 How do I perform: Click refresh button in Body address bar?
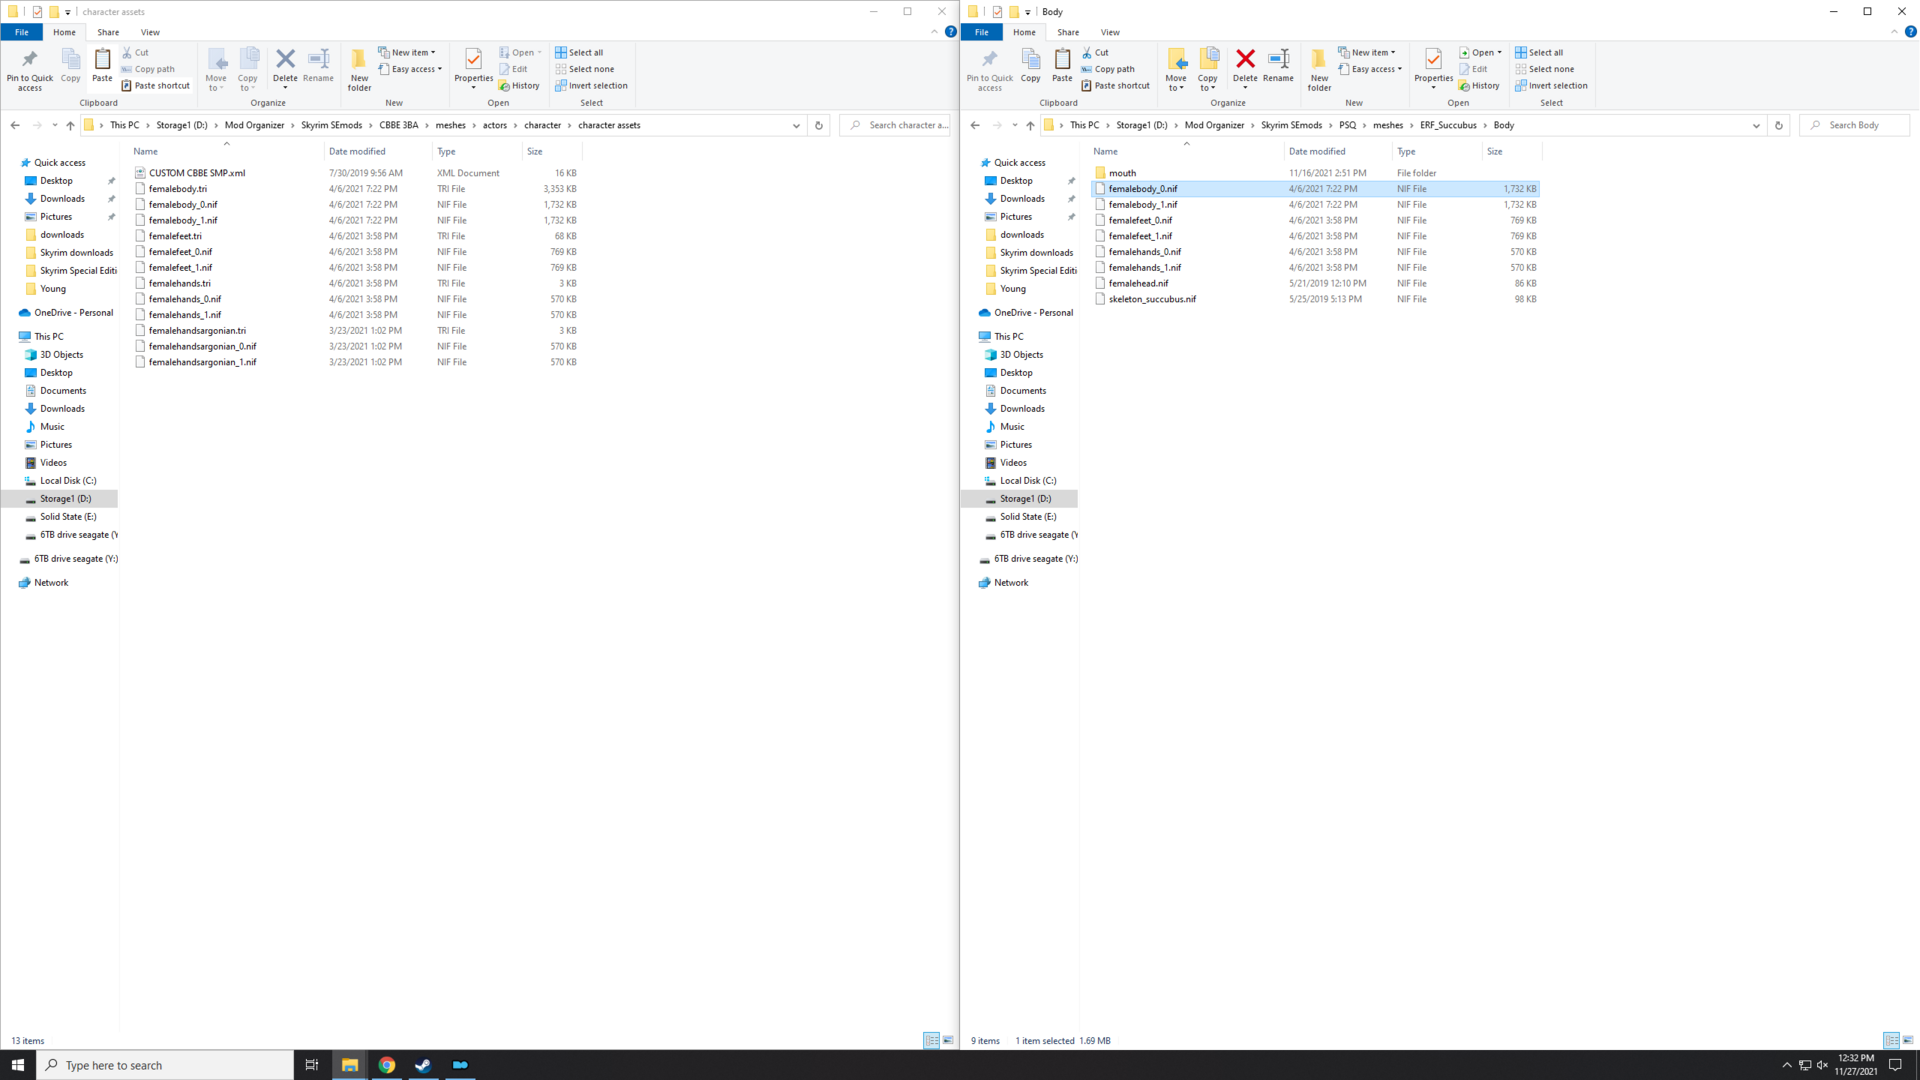click(1778, 125)
